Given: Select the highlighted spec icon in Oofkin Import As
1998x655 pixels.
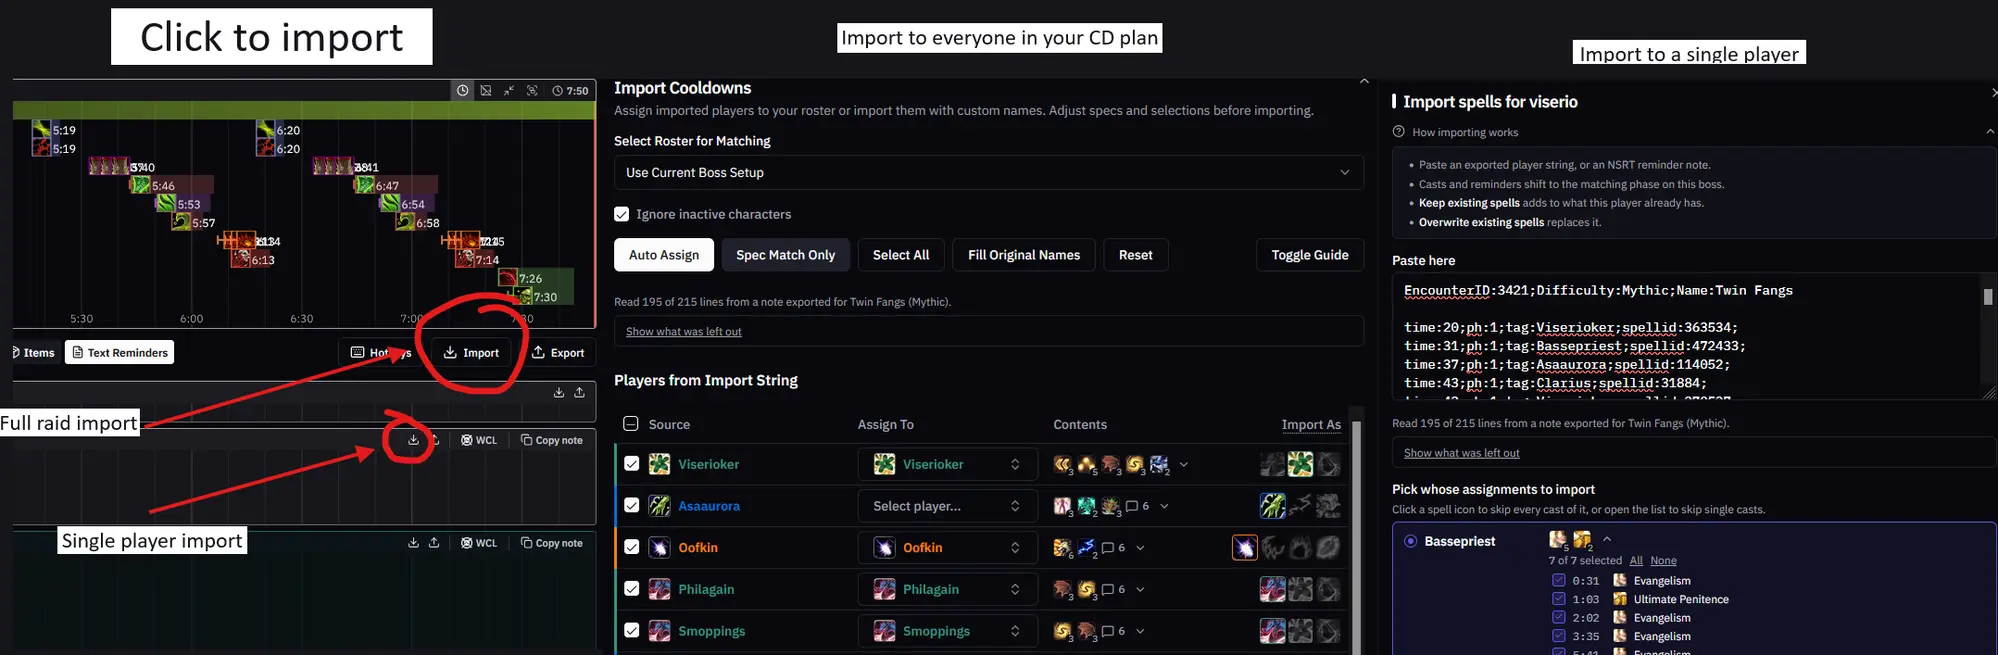Looking at the screenshot, I should [1244, 547].
